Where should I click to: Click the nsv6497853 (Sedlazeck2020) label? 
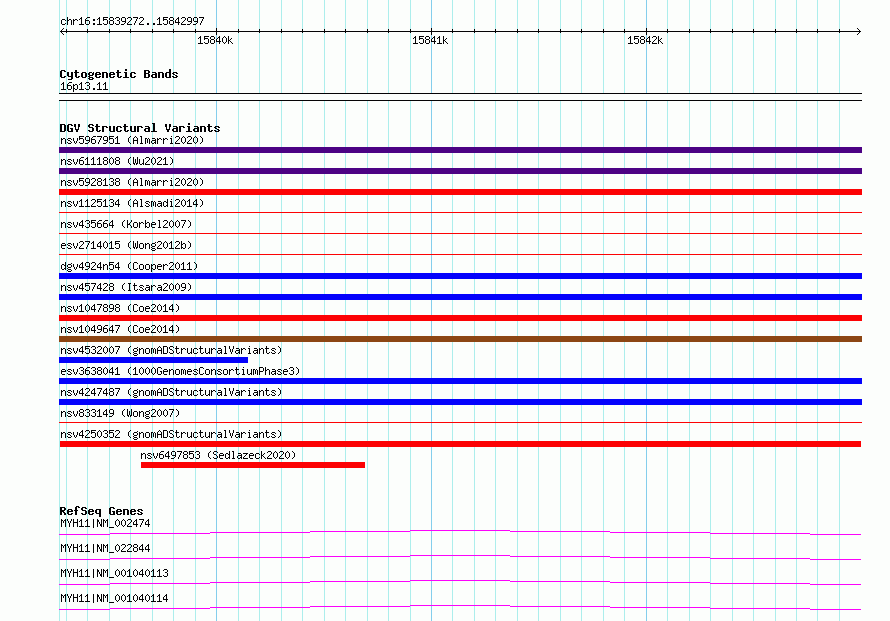click(218, 455)
